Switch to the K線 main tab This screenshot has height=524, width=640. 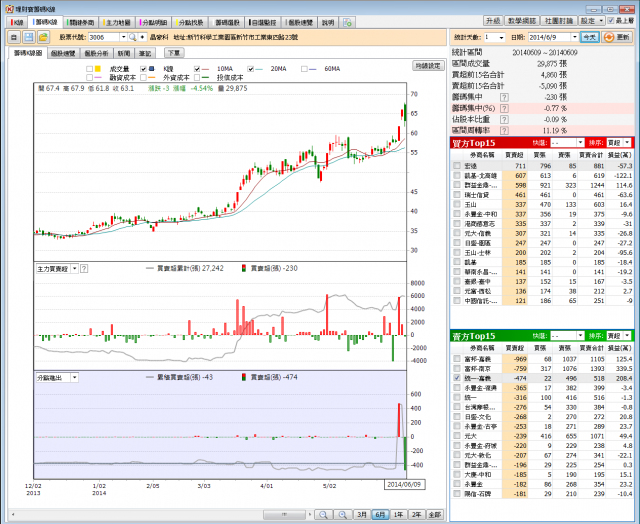[17, 22]
